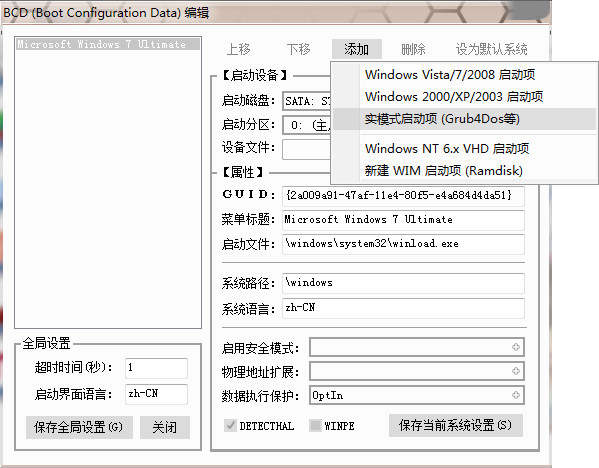The image size is (599, 468).
Task: Expand the 启动磁盘 SATA combo box
Action: click(307, 101)
